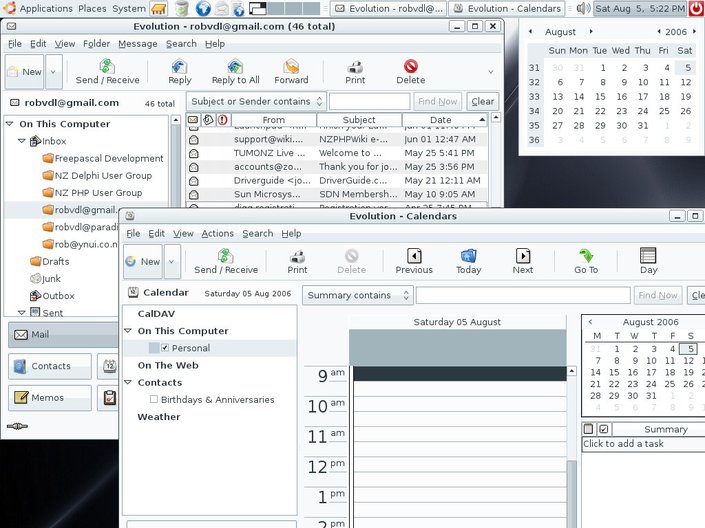The width and height of the screenshot is (705, 528).
Task: Click Send / Receive in the mail window
Action: point(107,72)
